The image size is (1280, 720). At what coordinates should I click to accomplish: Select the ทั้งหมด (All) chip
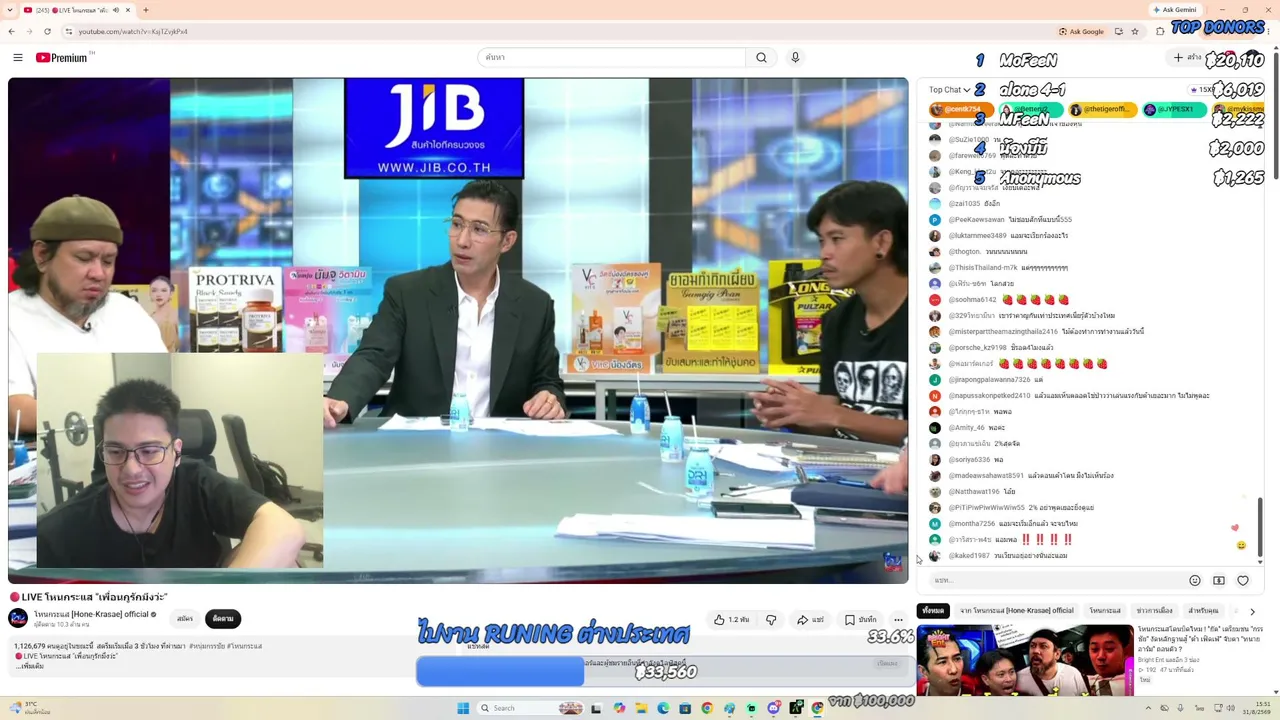point(933,611)
